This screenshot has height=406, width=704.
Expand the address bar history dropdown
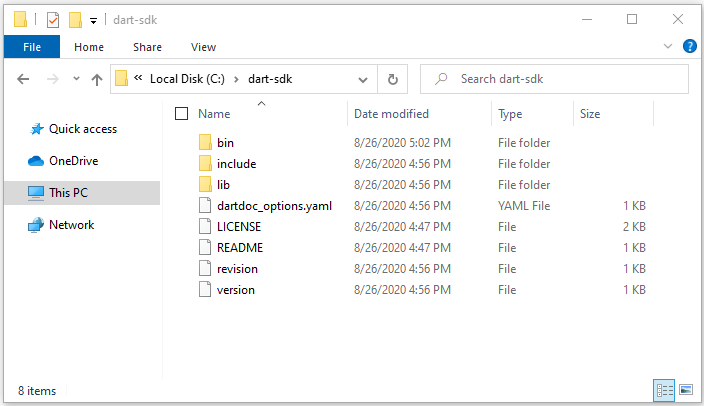[x=363, y=80]
